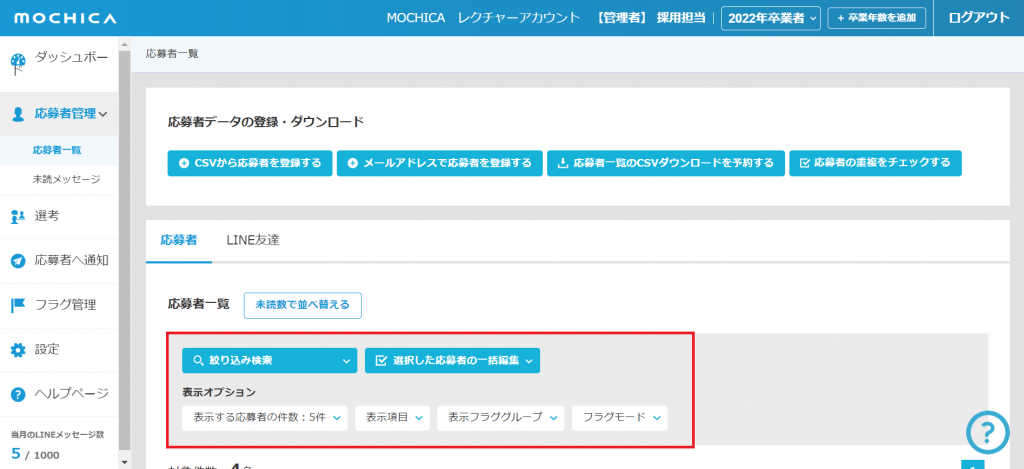Click 未読数で並べ替える sort button
1024x469 pixels.
click(x=302, y=305)
